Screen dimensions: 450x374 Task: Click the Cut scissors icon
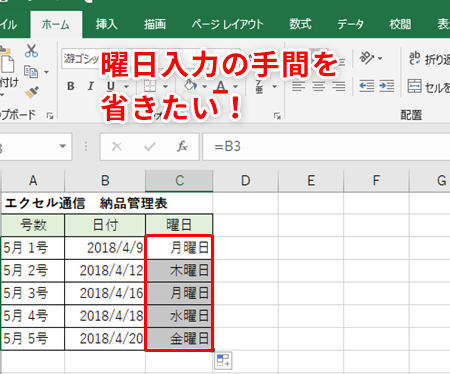pyautogui.click(x=31, y=51)
